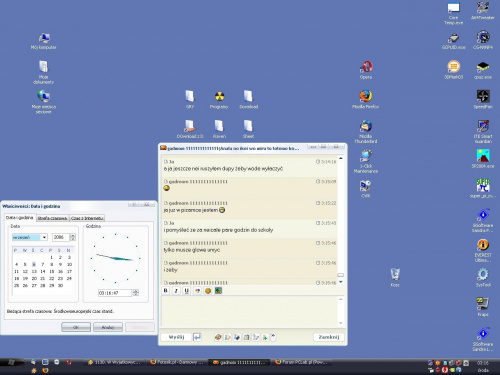The width and height of the screenshot is (500, 375).
Task: Select the Kosz recycle bin icon
Action: pyautogui.click(x=395, y=277)
